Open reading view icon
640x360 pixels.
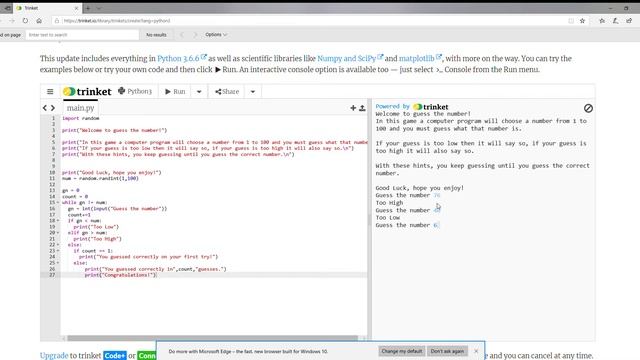coord(571,20)
